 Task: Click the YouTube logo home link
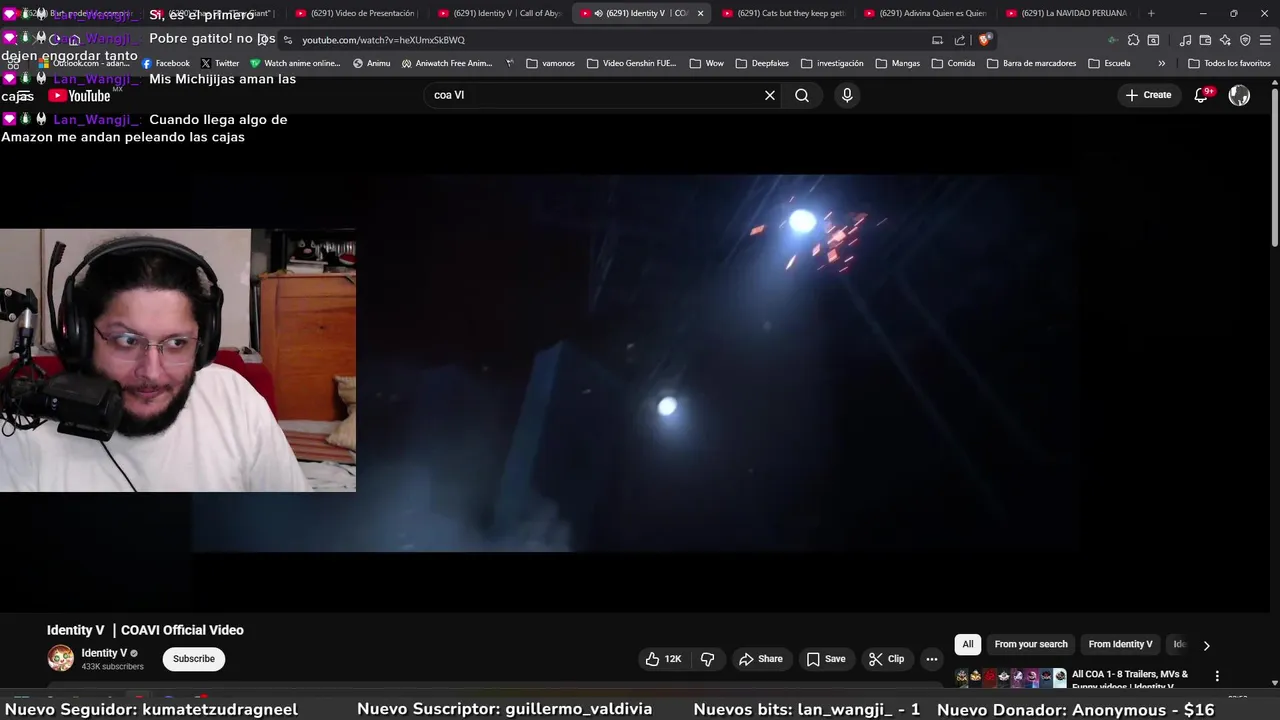[80, 96]
